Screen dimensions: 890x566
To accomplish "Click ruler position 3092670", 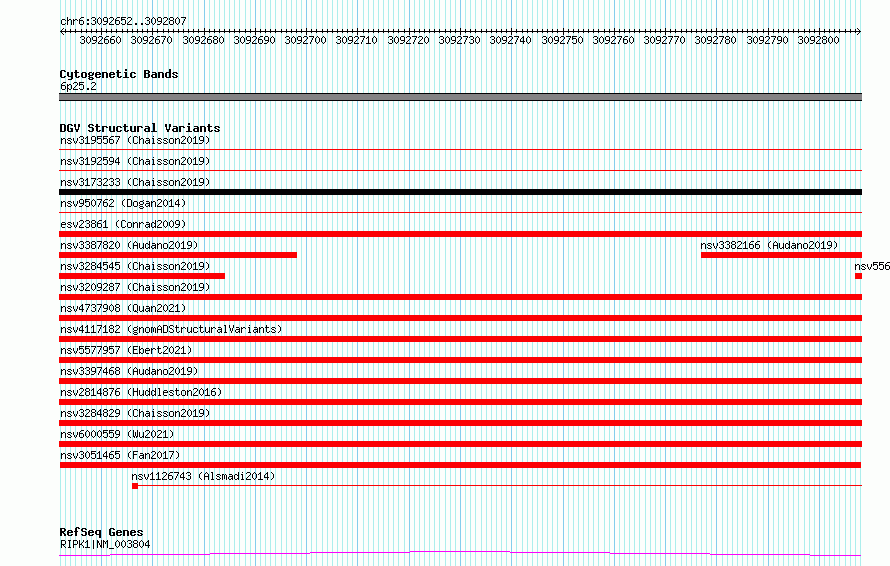I will pyautogui.click(x=152, y=40).
